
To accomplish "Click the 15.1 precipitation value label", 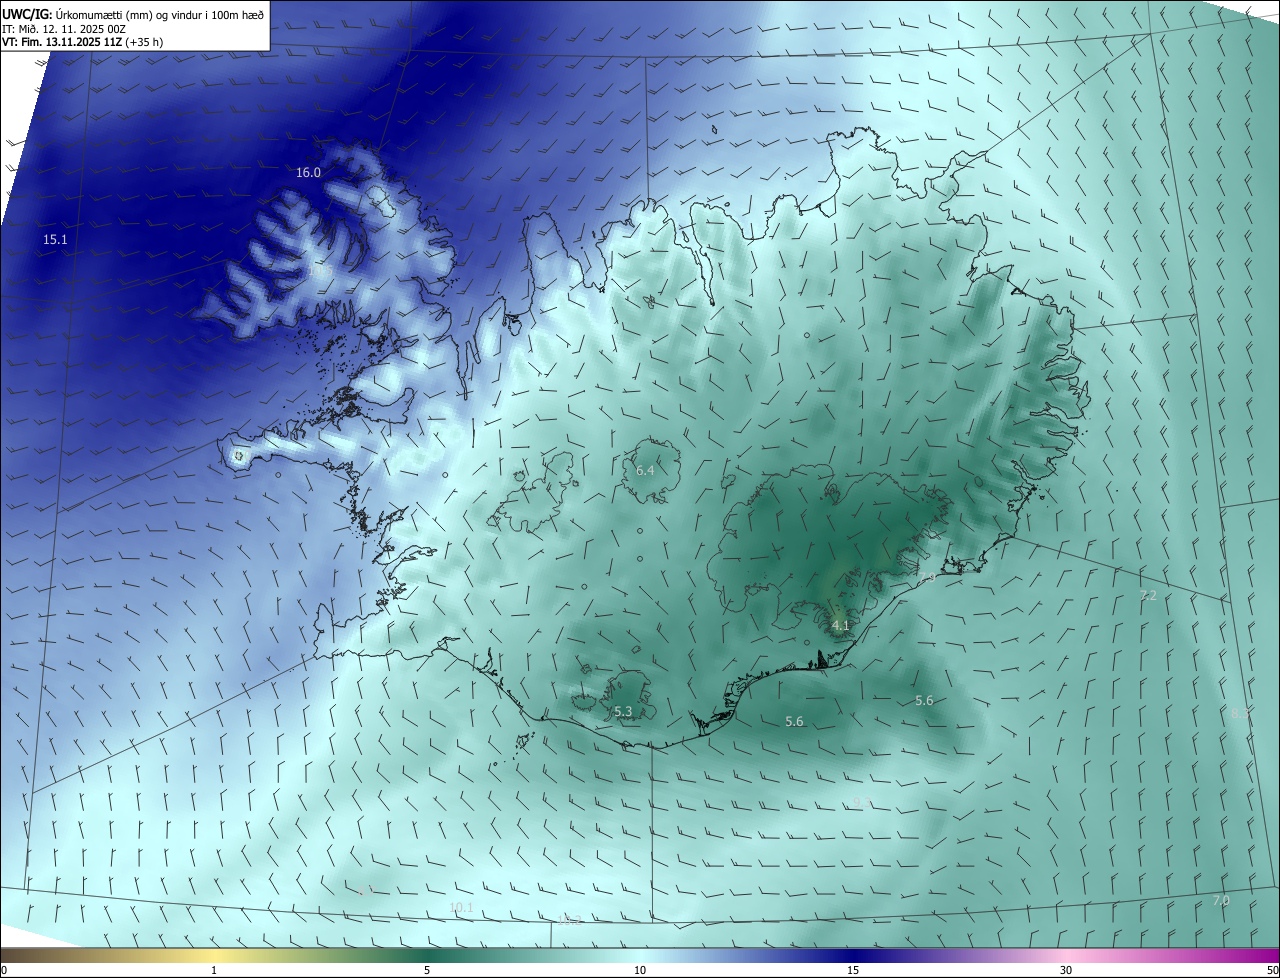I will [55, 240].
